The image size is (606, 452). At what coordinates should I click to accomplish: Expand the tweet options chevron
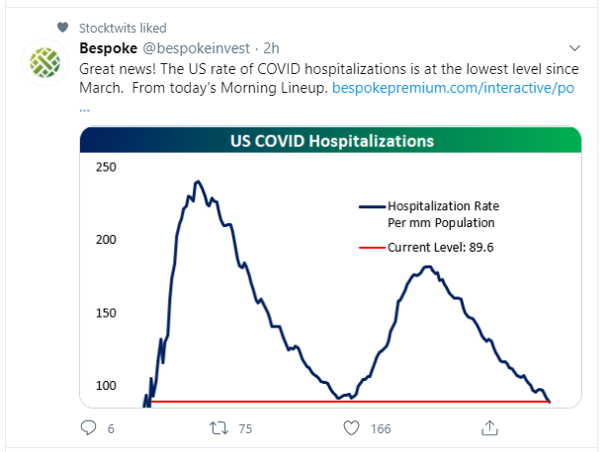pos(575,48)
